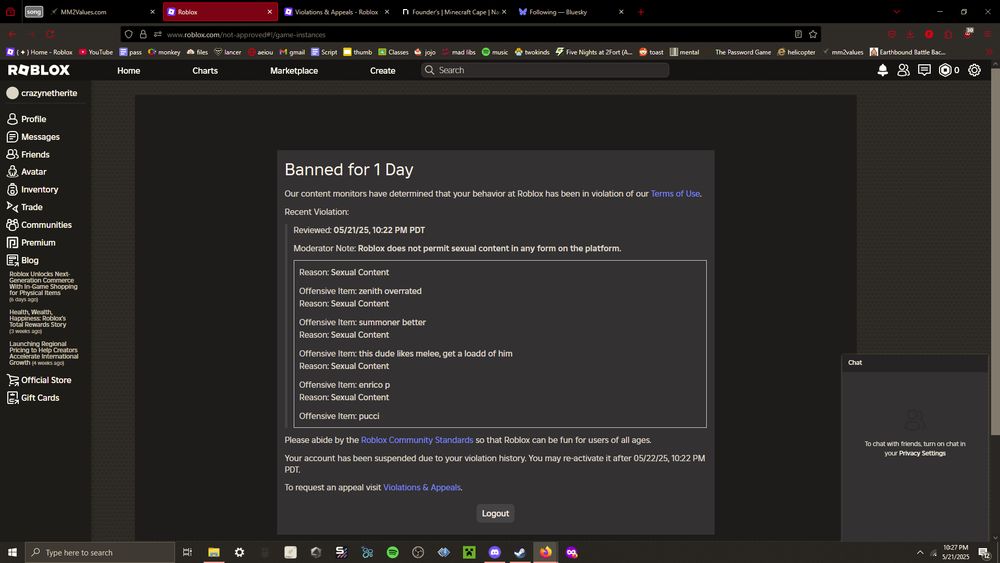1000x563 pixels.
Task: Open Friends in the sidebar
Action: (x=28, y=154)
